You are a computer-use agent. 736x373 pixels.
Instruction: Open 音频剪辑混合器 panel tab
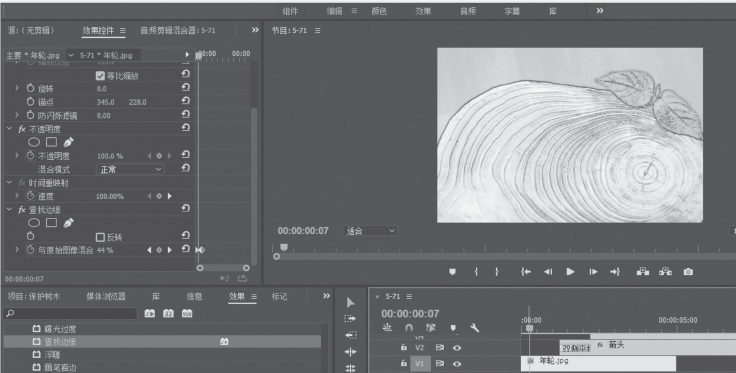[x=178, y=30]
